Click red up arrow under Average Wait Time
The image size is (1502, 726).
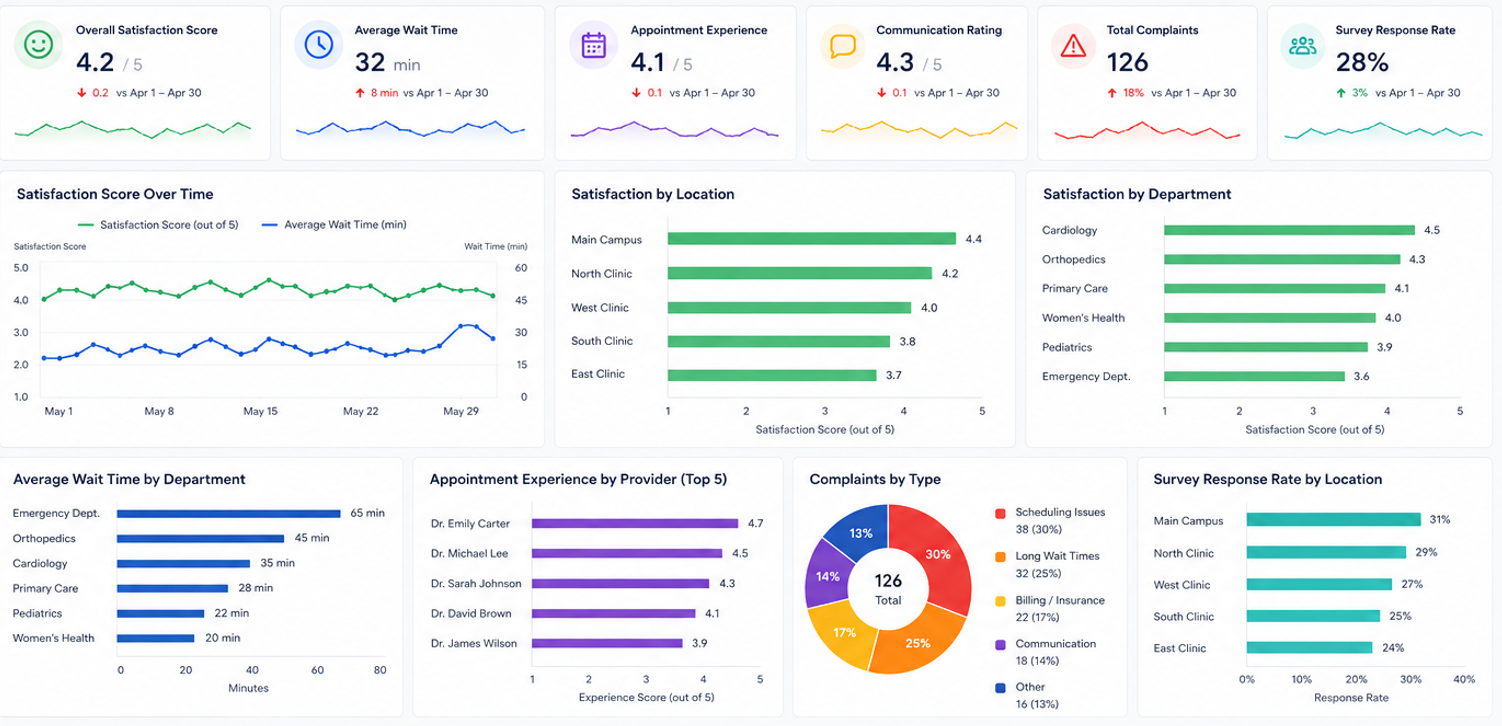(359, 93)
